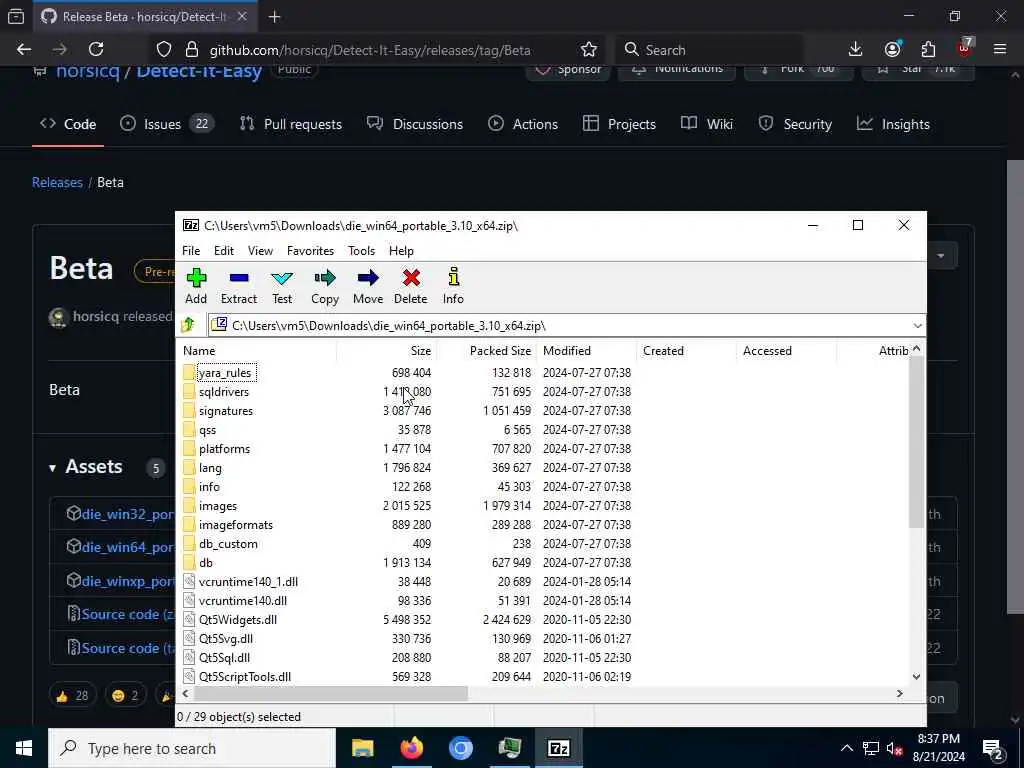The width and height of the screenshot is (1024, 768).
Task: Open the Firefox extensions puzzle icon
Action: (x=928, y=50)
